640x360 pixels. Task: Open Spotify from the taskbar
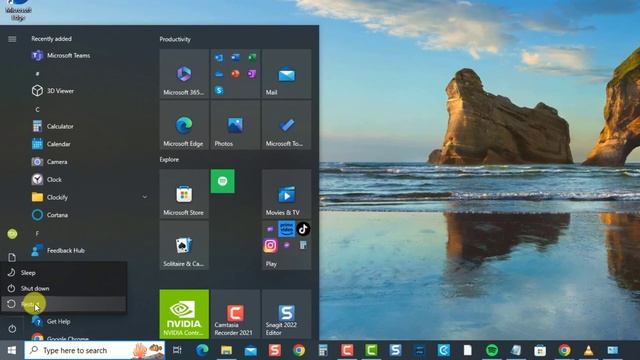(492, 350)
